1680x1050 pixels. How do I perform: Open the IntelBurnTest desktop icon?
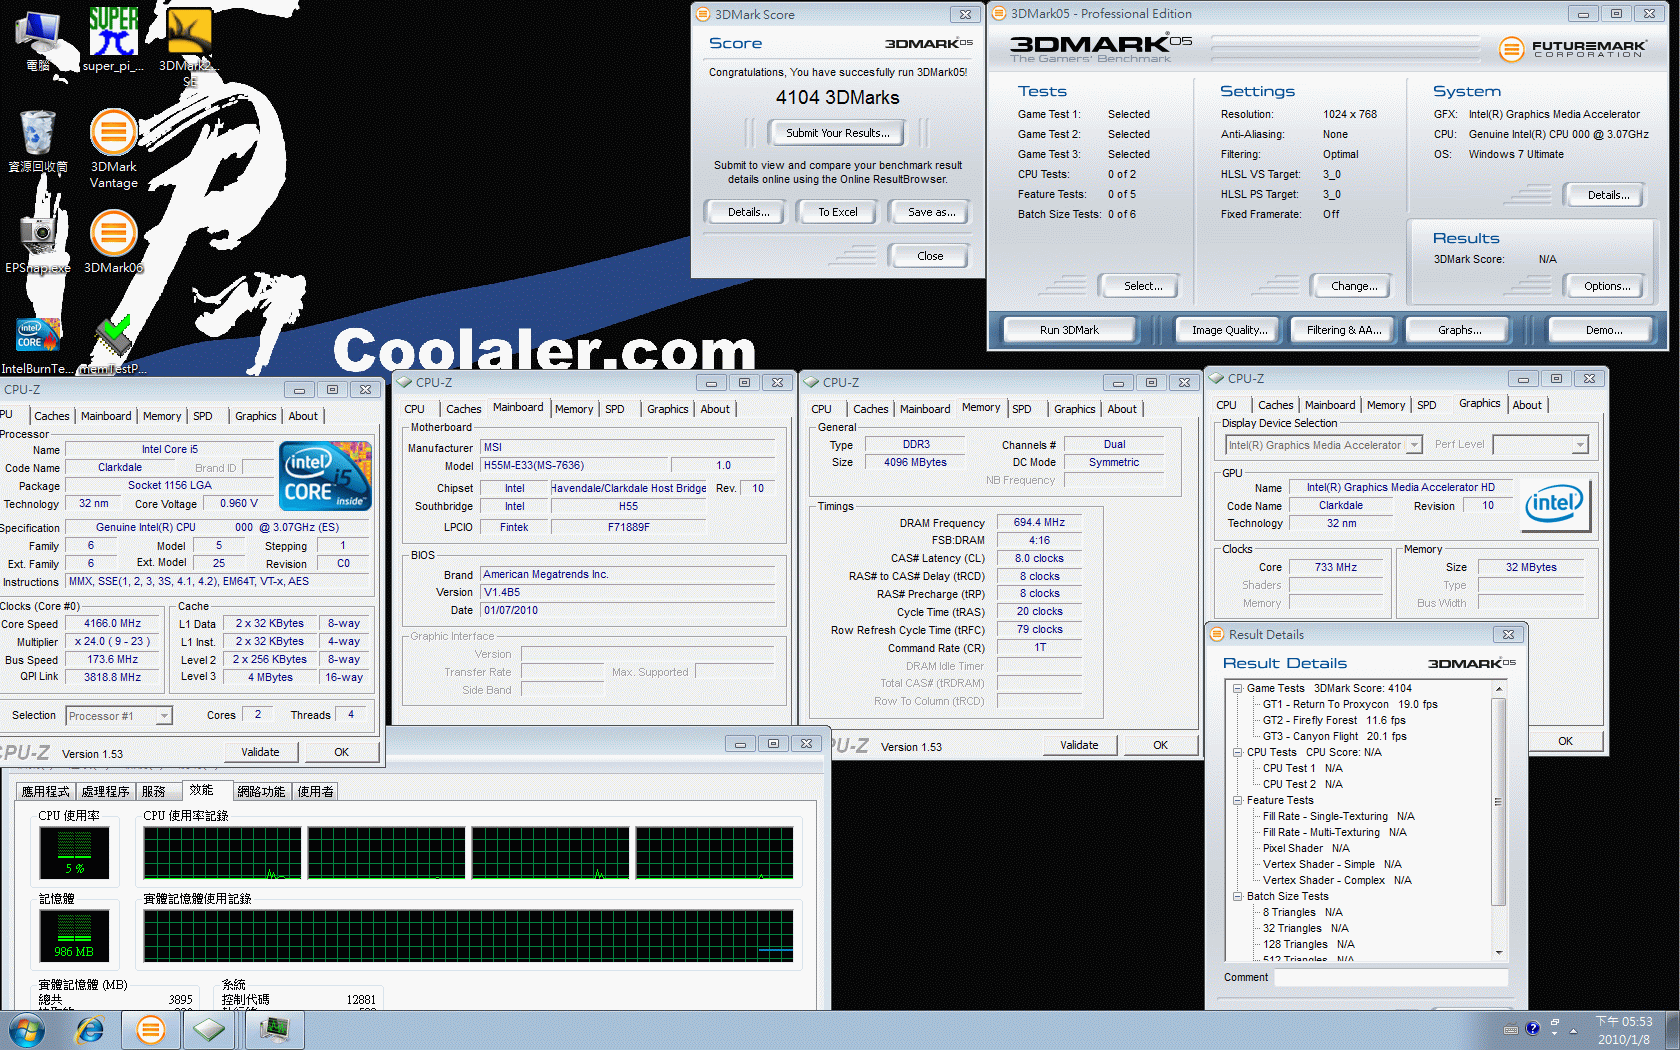(37, 345)
